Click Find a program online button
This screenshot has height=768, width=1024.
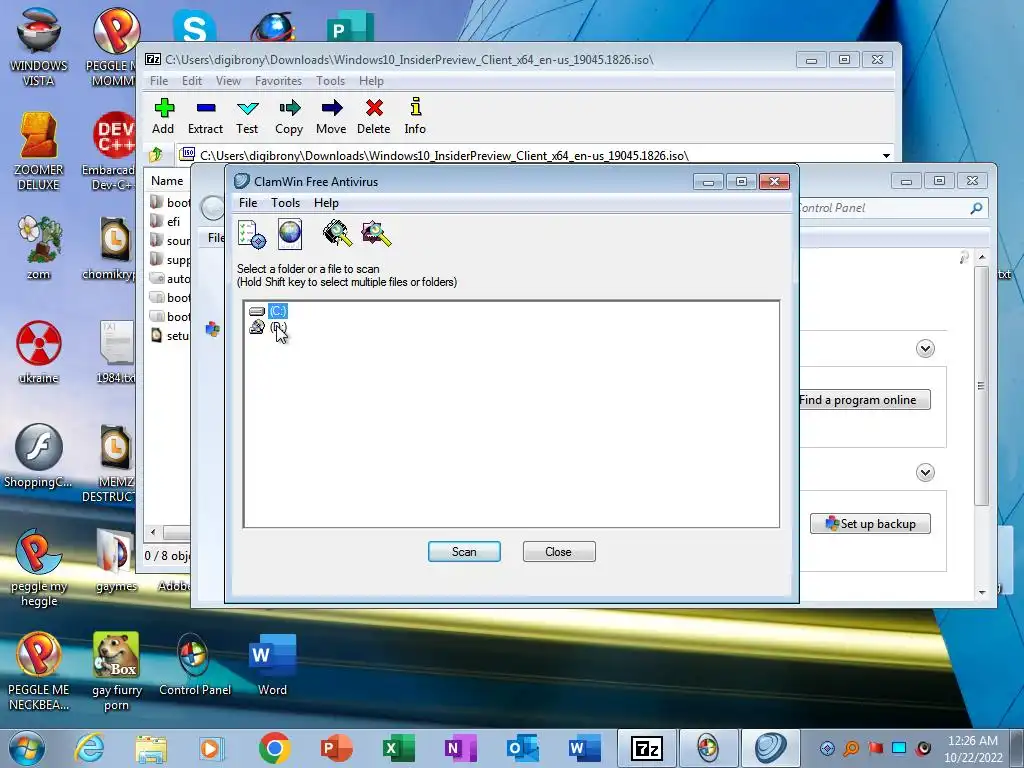click(864, 400)
